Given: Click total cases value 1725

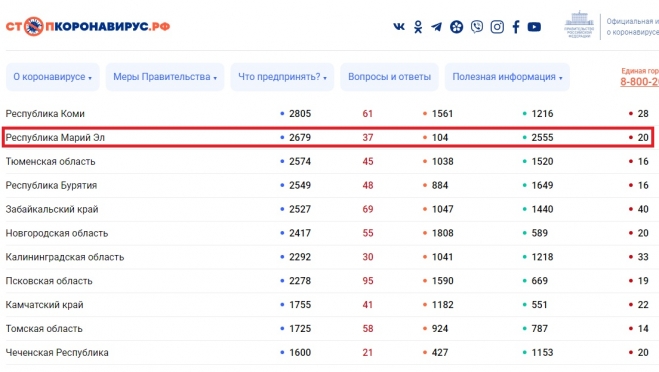Looking at the screenshot, I should (x=300, y=329).
